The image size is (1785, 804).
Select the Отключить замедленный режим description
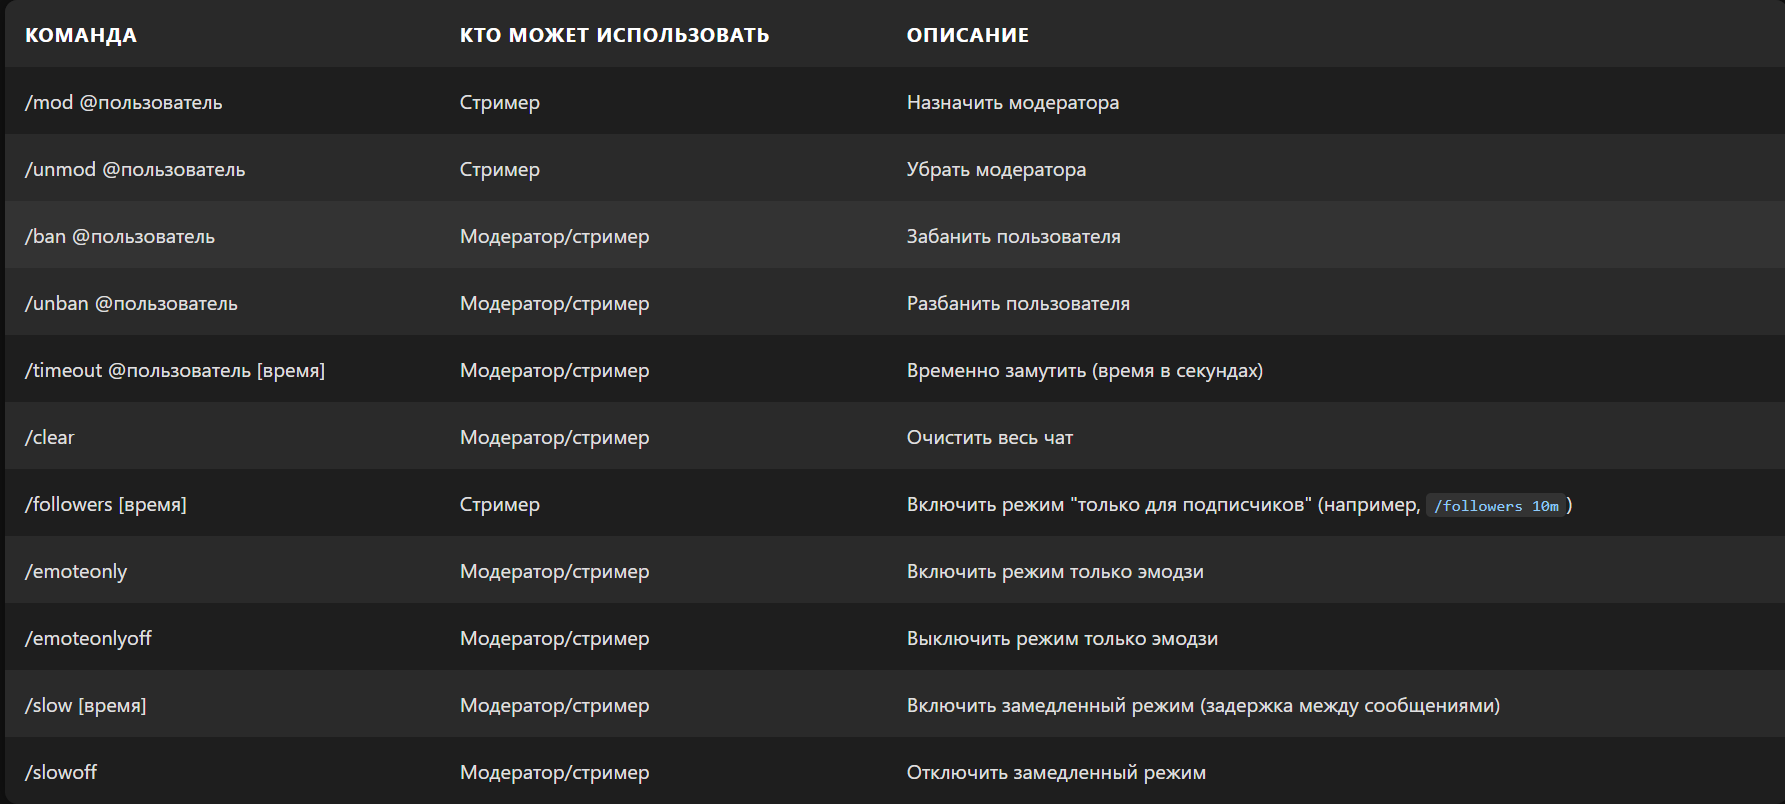coord(1056,772)
